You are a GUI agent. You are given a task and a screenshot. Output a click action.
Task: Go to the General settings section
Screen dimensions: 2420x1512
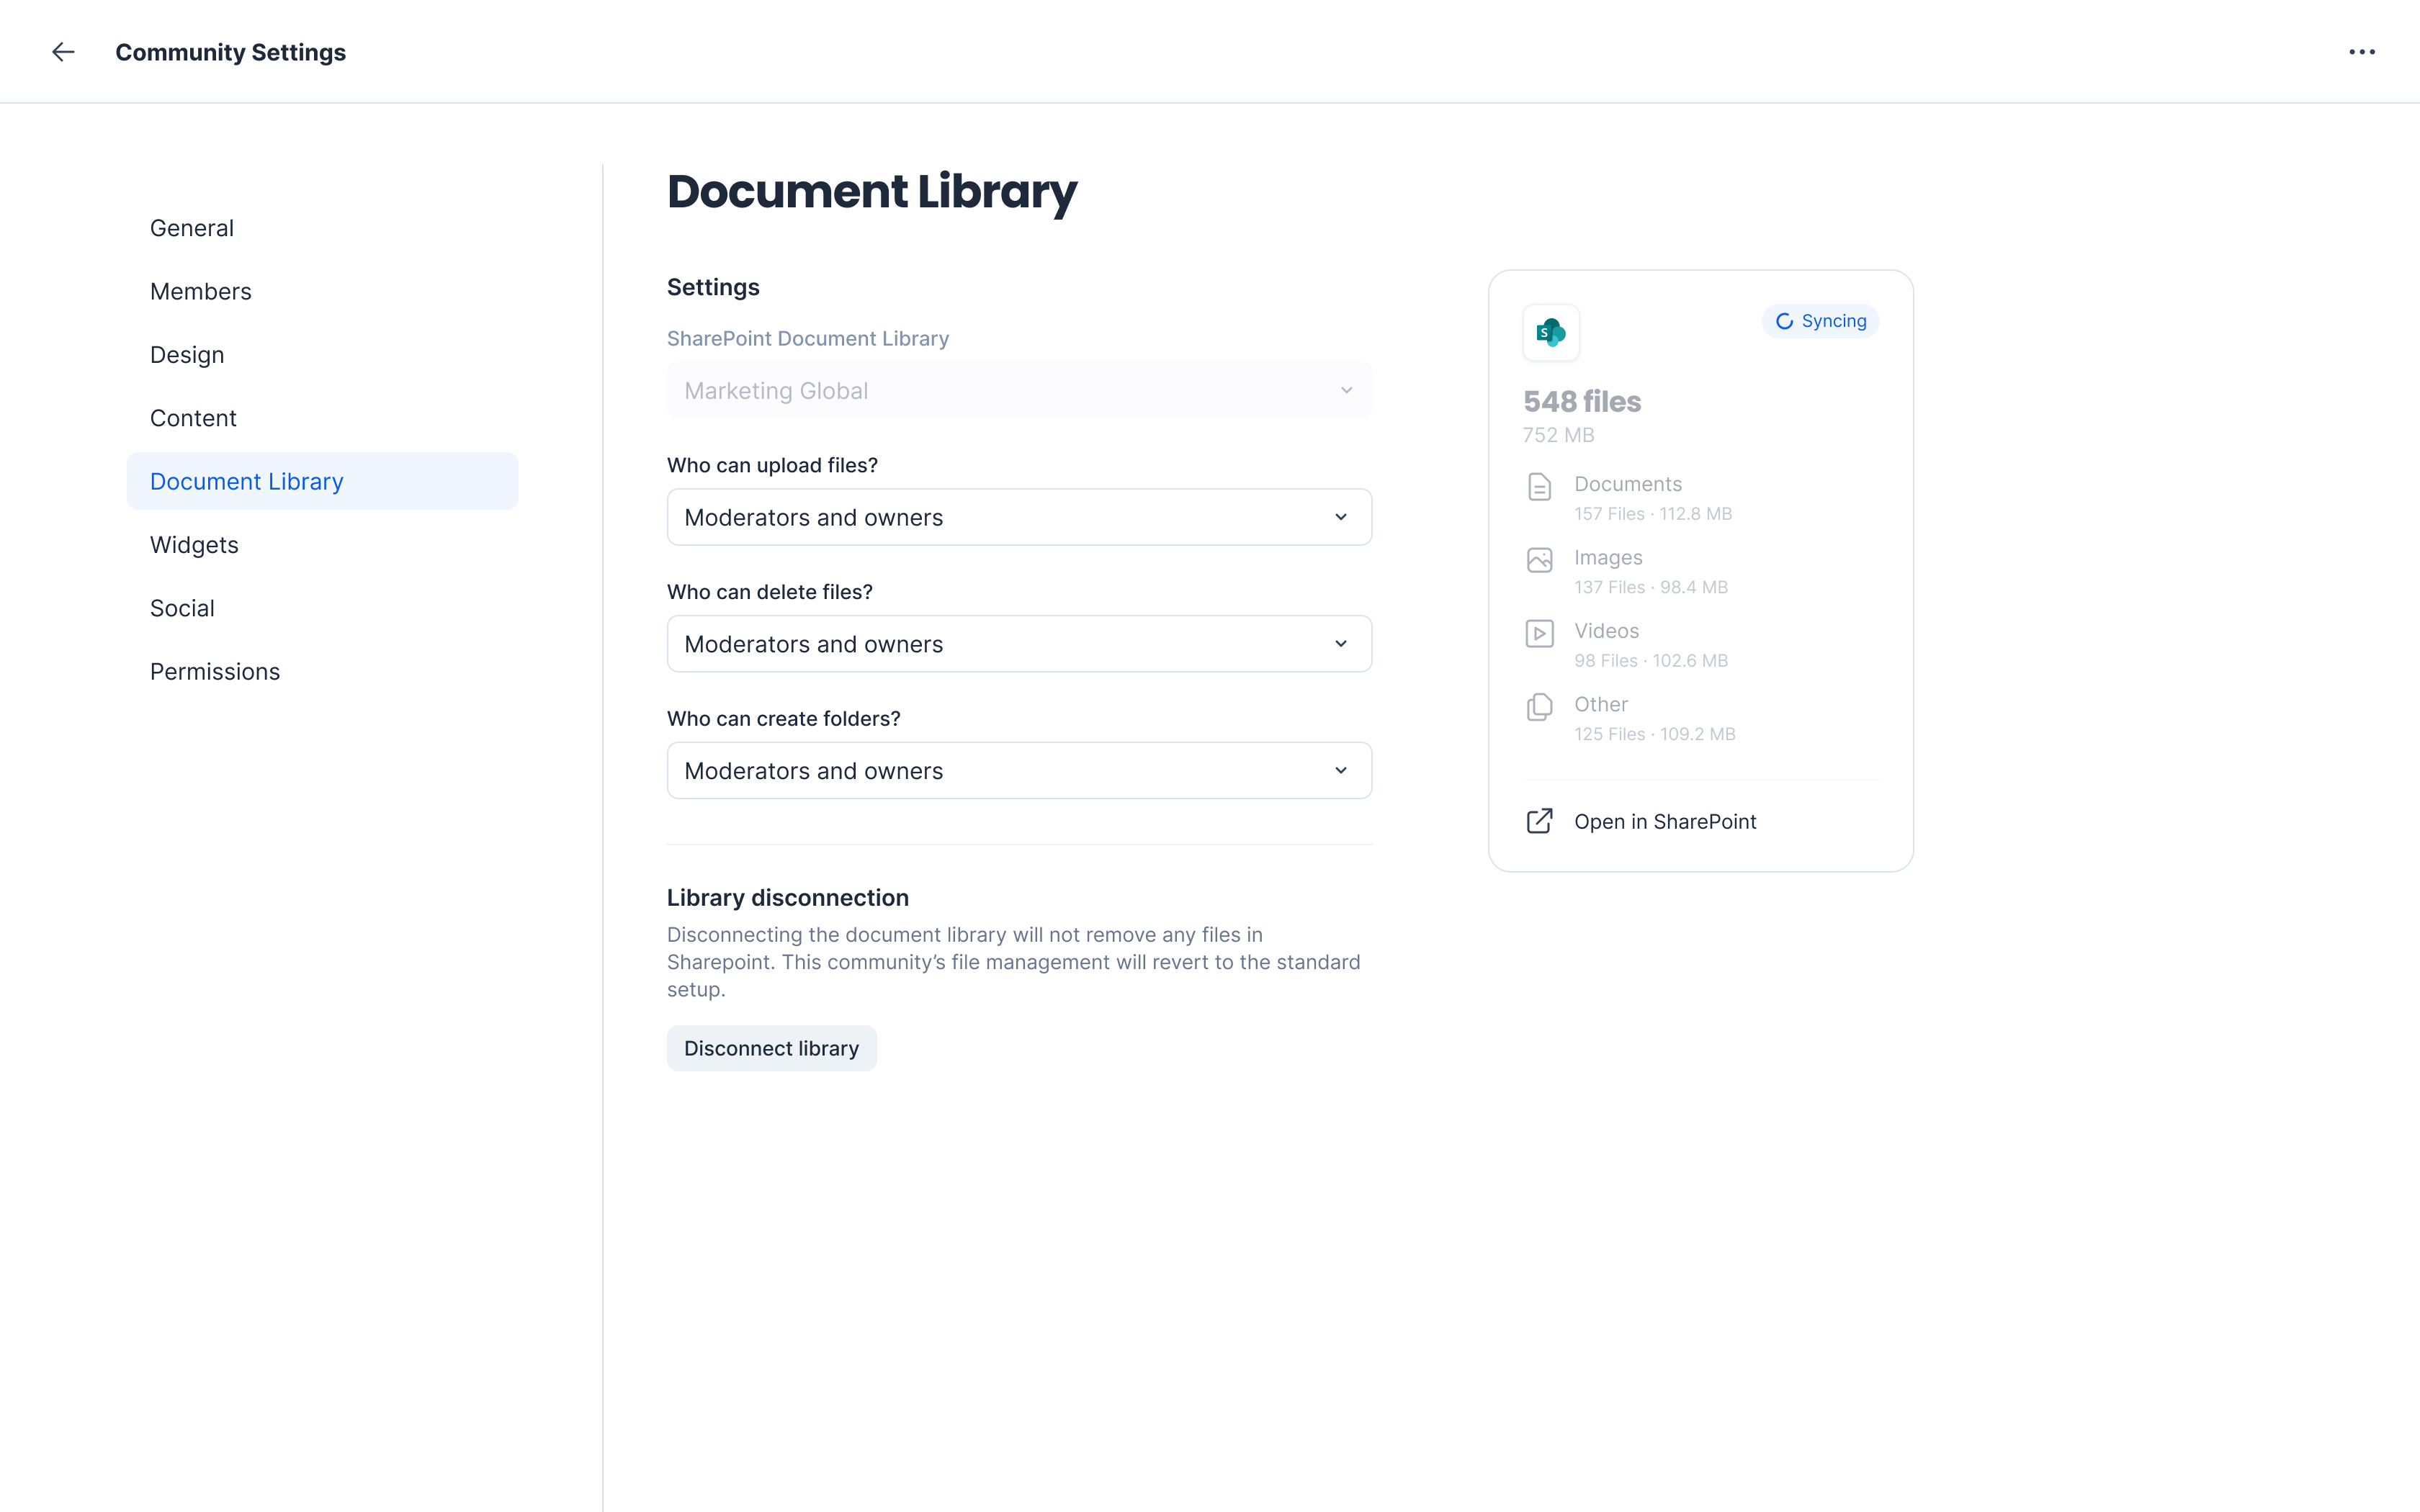[192, 228]
